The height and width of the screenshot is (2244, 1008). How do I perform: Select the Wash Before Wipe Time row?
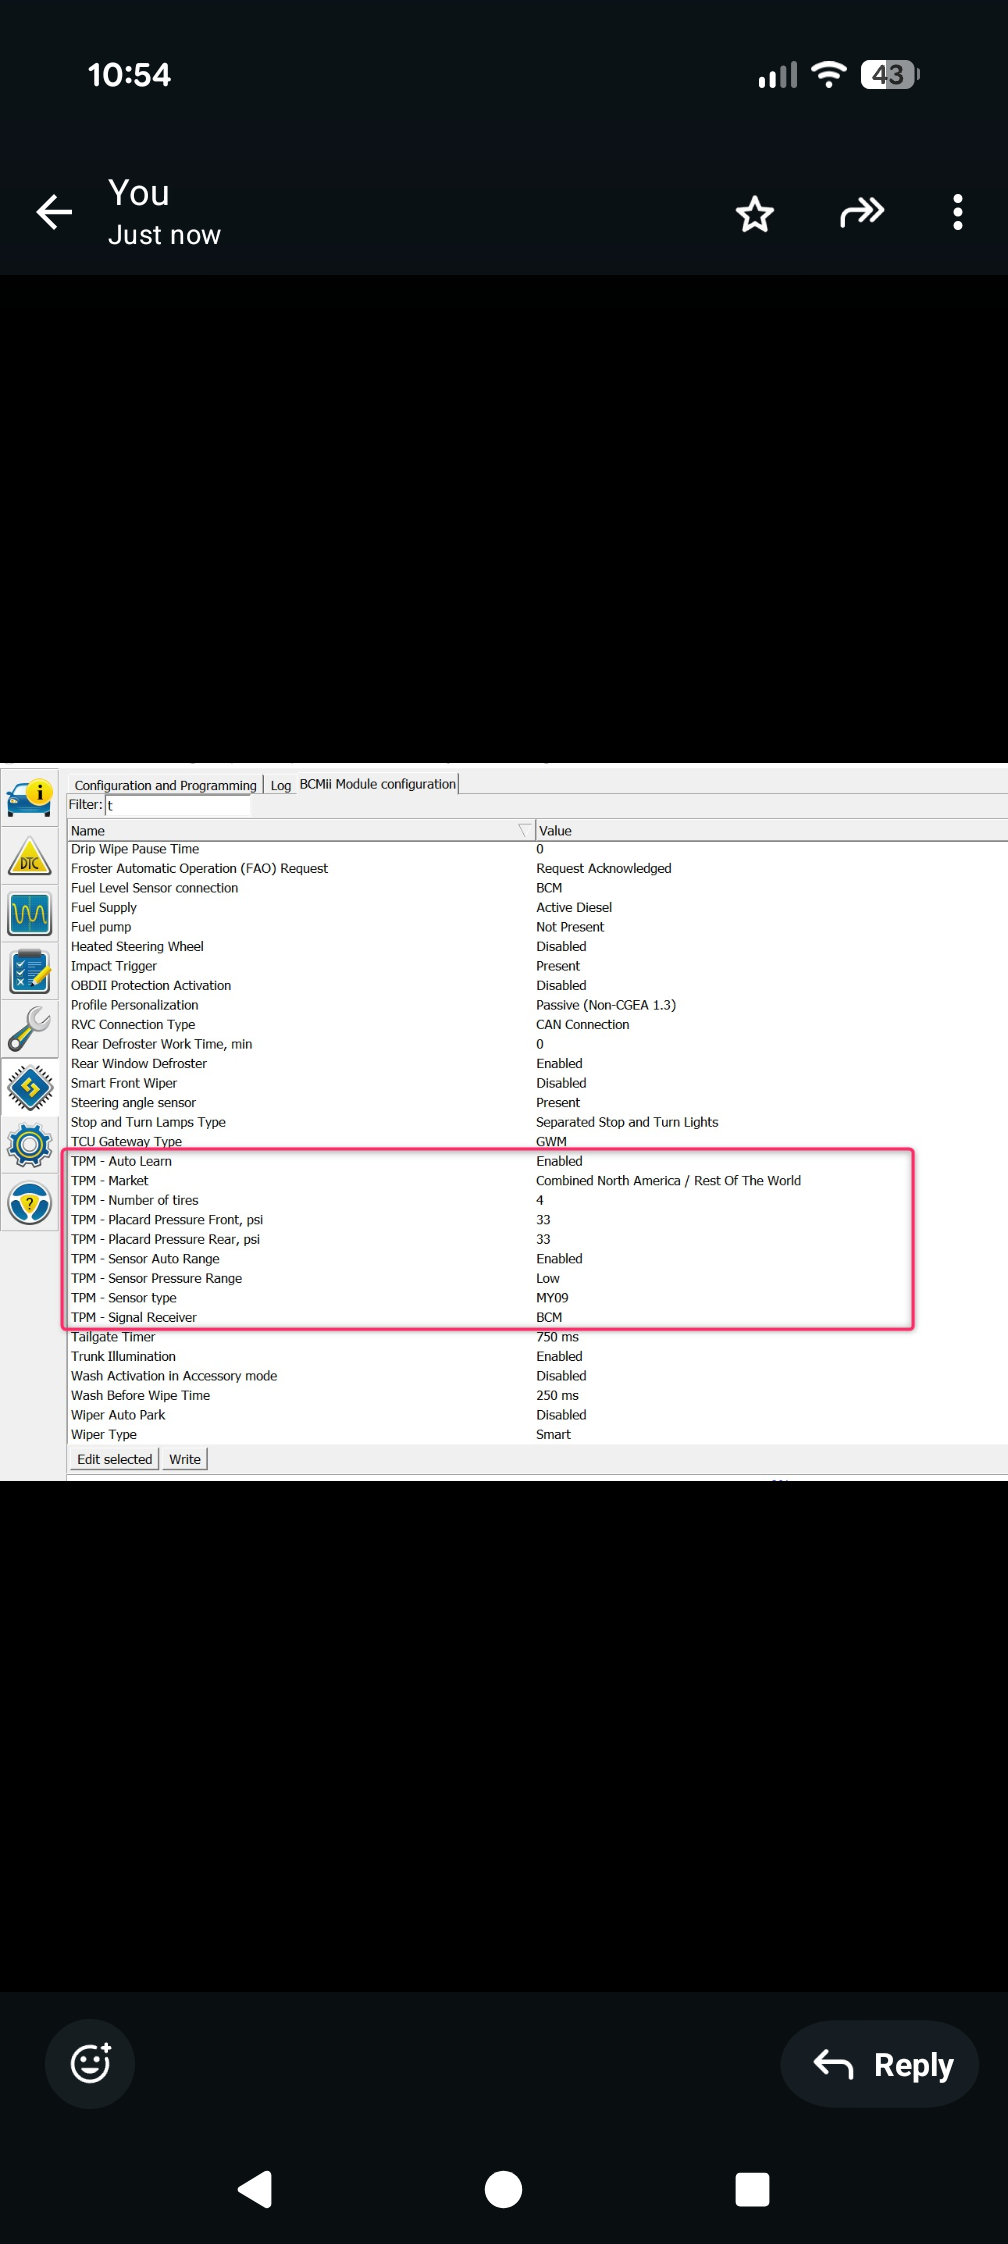(537, 1395)
